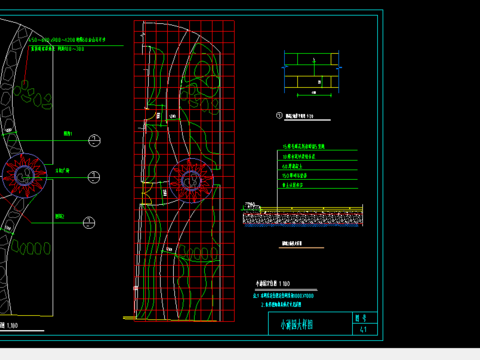Select the second cyan note line

point(281,304)
